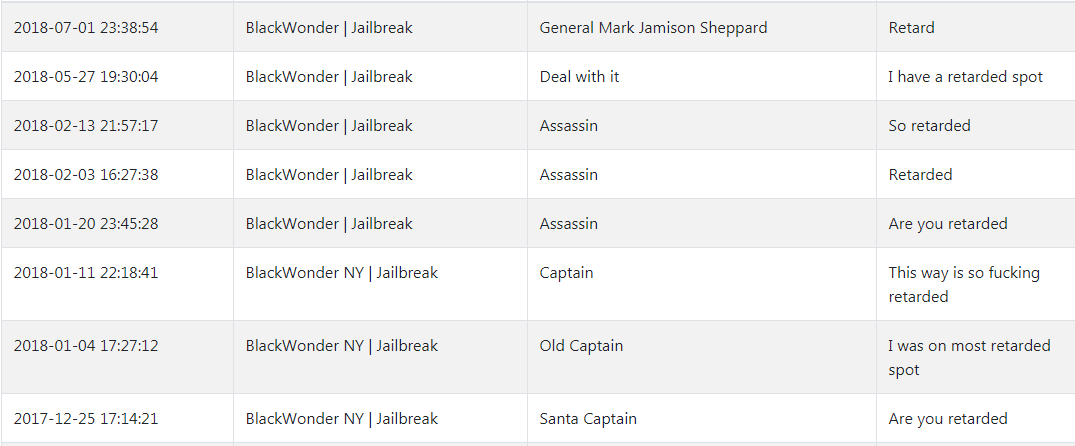
Task: Click the Assassin name in the 2018-01-20 row
Action: coord(568,224)
